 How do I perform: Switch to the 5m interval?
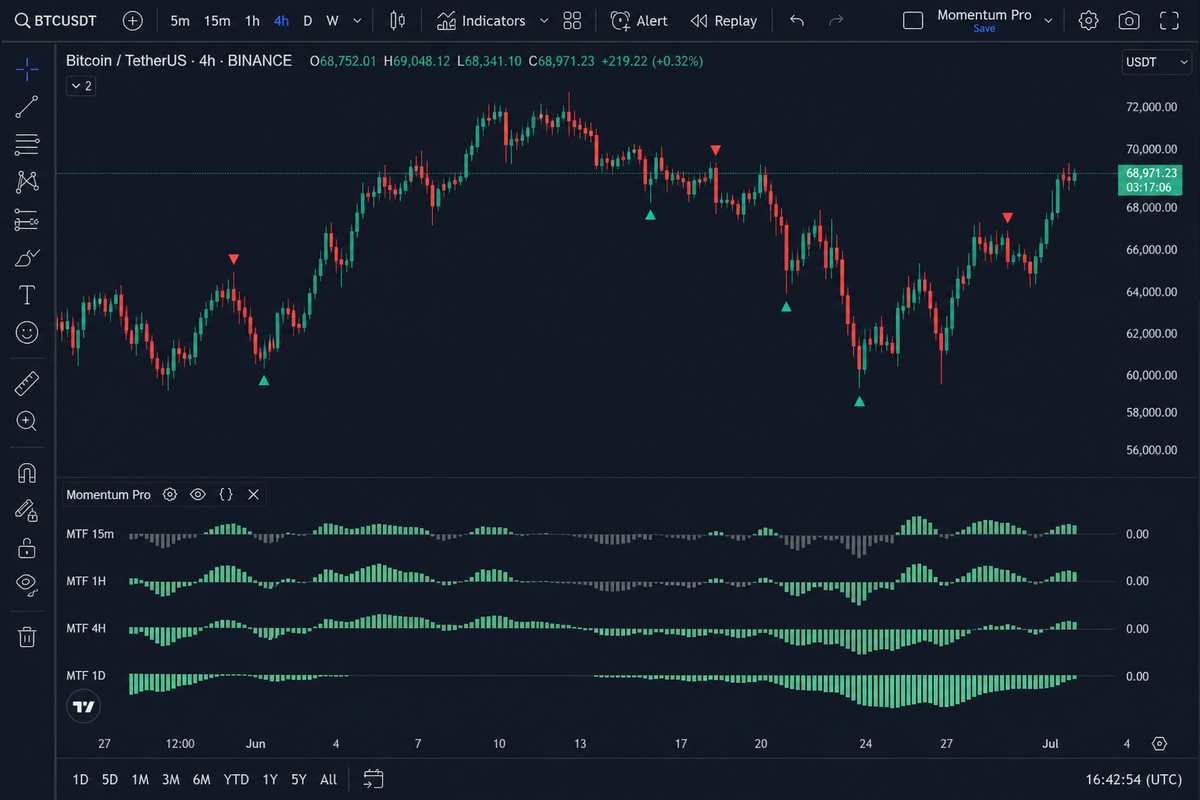(180, 20)
